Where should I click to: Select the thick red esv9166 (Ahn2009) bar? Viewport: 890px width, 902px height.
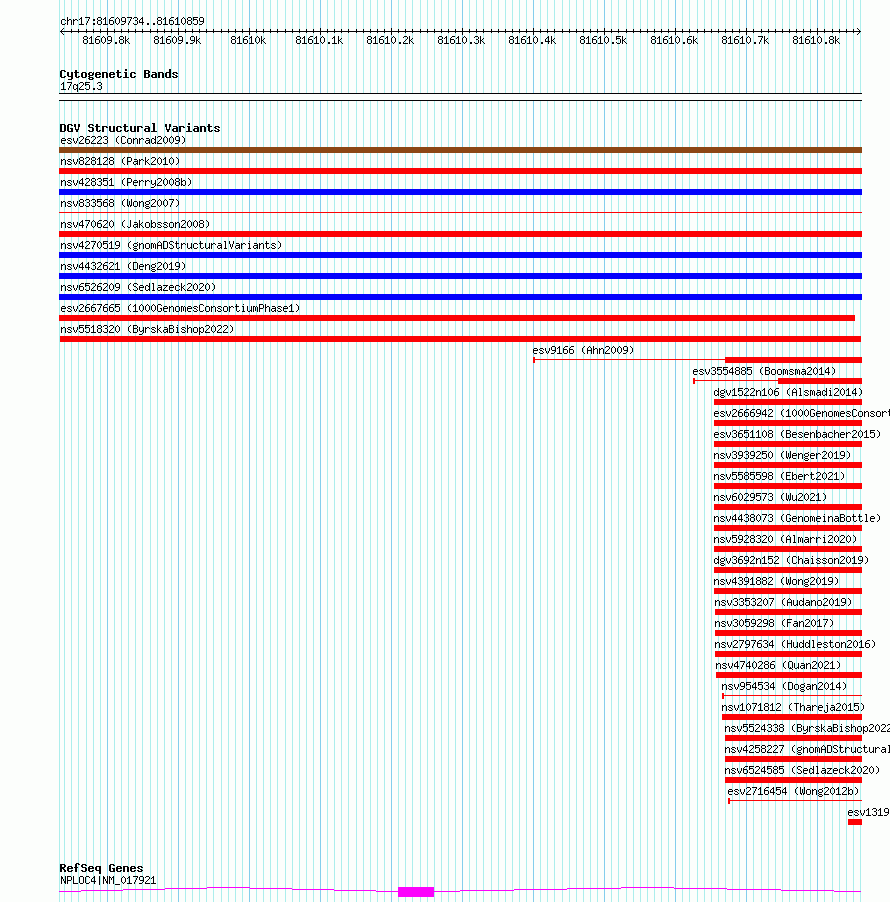click(793, 360)
